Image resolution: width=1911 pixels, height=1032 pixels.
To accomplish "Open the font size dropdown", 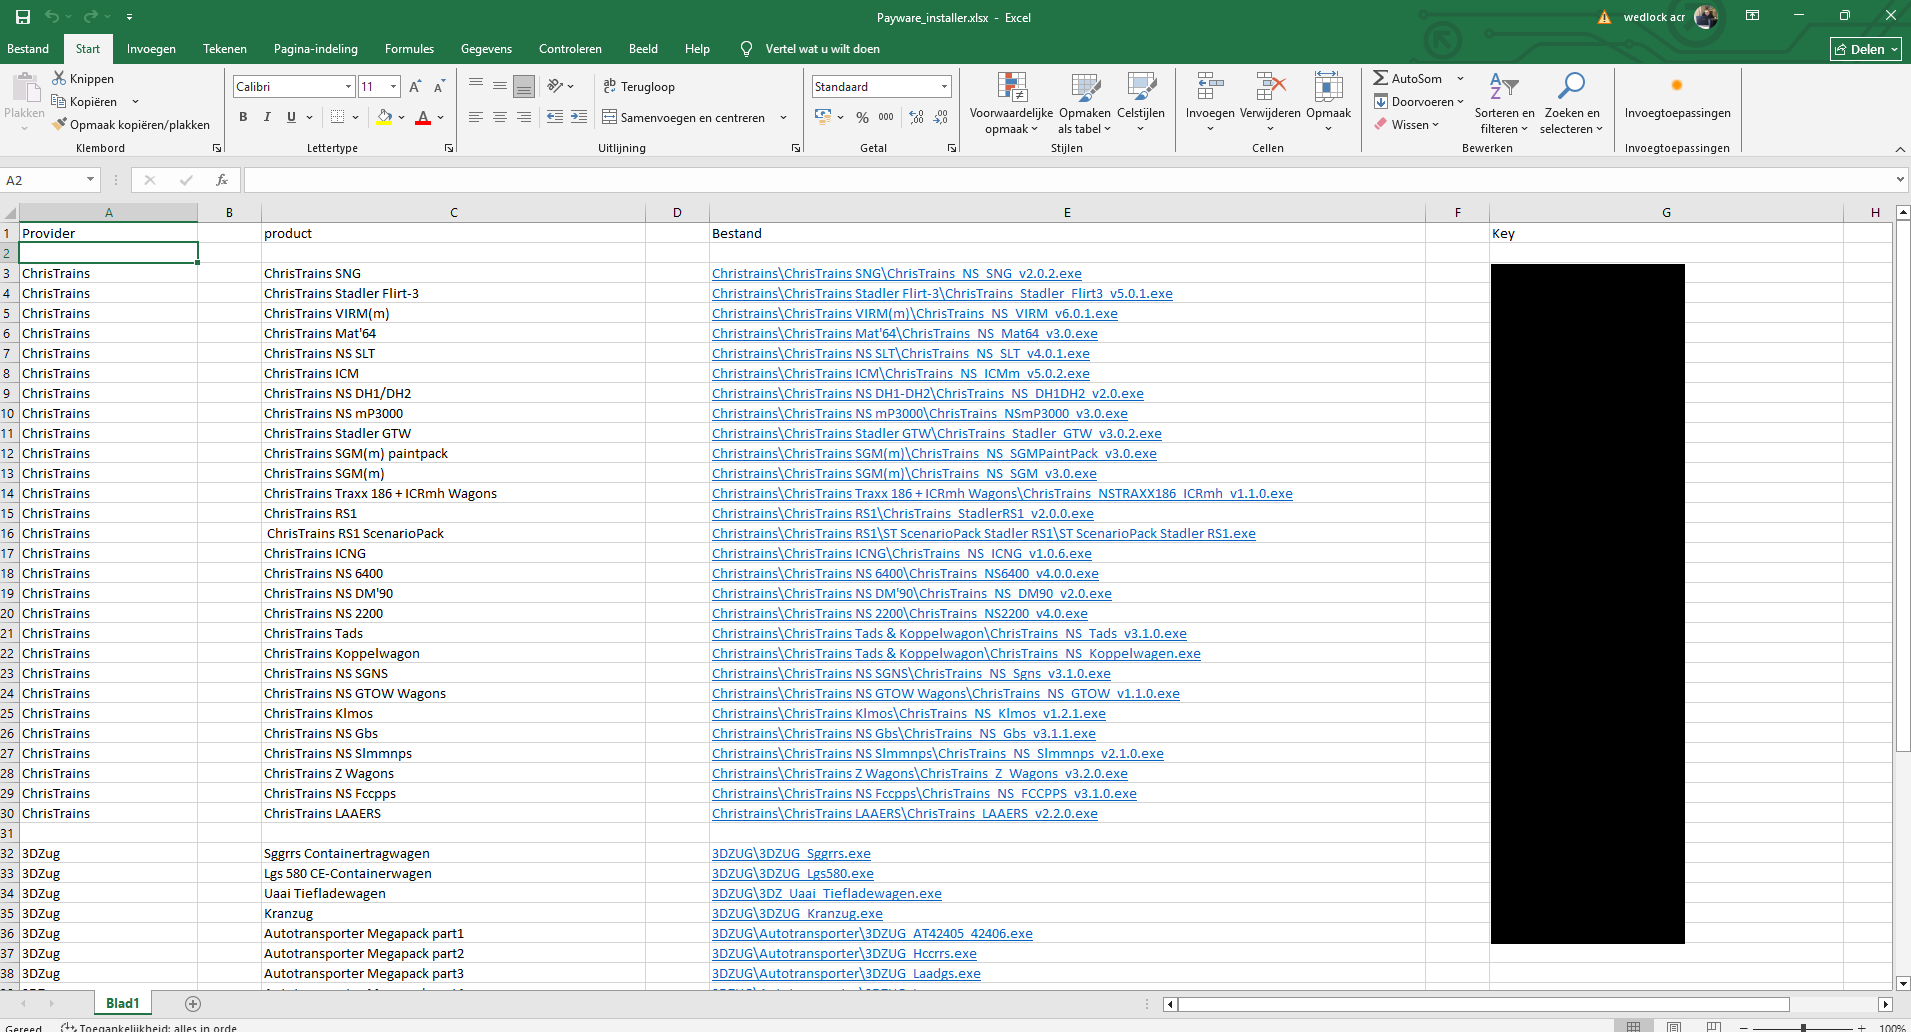I will click(393, 87).
